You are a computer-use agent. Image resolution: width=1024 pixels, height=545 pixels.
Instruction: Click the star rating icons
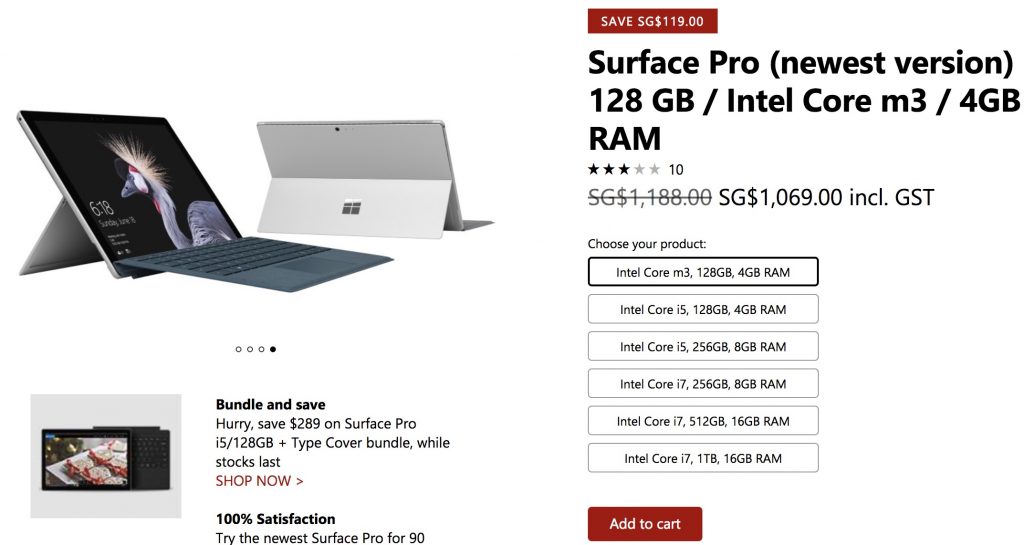pos(624,170)
